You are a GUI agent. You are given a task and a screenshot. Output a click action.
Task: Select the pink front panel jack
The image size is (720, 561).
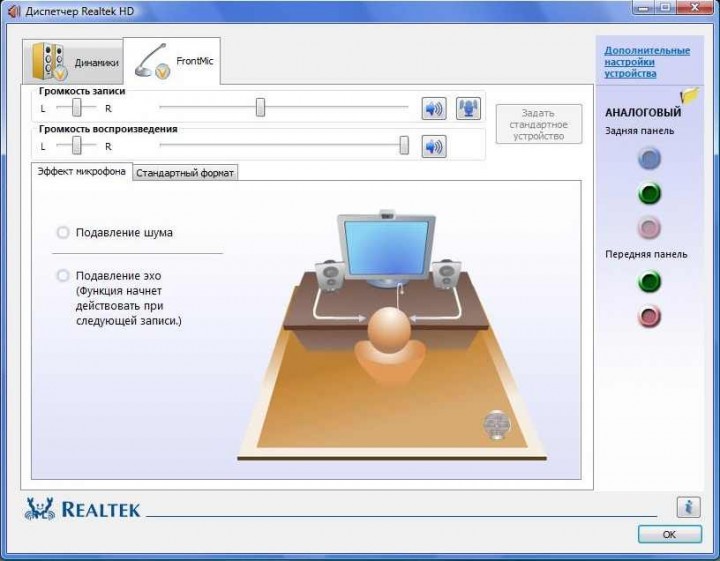[x=649, y=316]
